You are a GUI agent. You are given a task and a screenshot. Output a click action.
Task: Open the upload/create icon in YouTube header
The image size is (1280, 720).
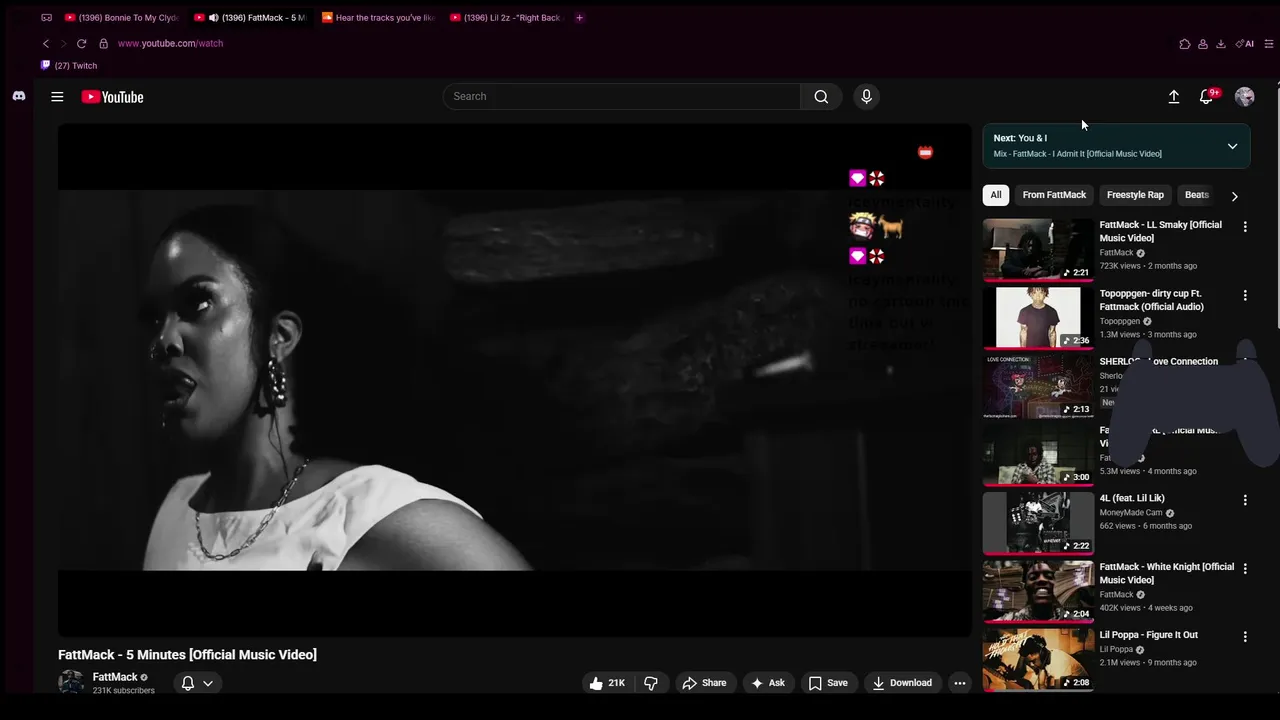pos(1174,97)
